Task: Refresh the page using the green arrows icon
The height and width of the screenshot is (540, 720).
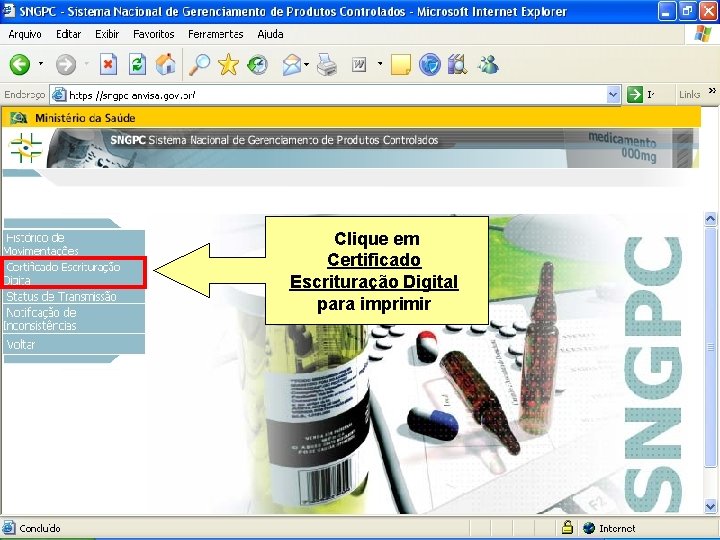Action: 137,65
